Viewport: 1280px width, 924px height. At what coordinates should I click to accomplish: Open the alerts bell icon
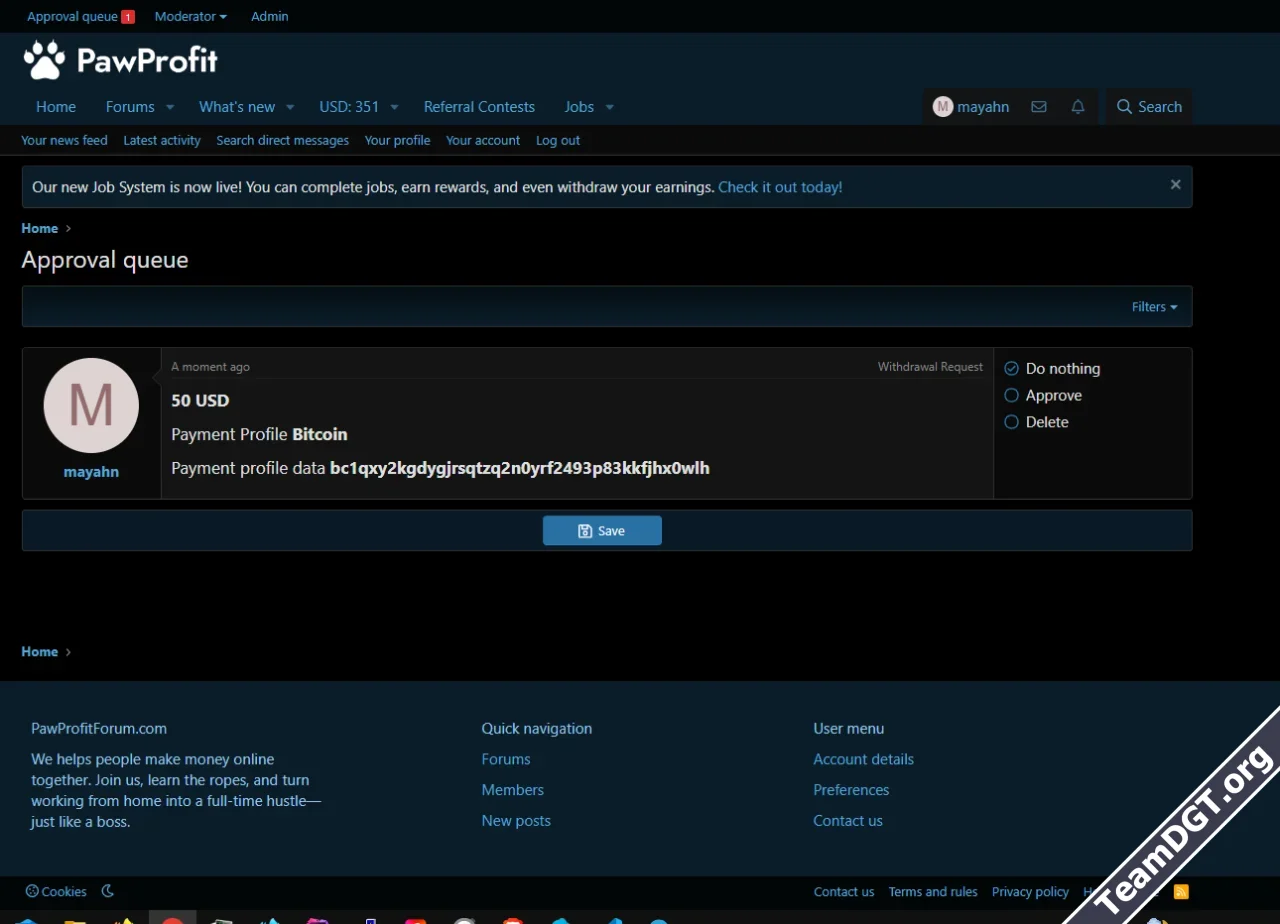[x=1078, y=107]
